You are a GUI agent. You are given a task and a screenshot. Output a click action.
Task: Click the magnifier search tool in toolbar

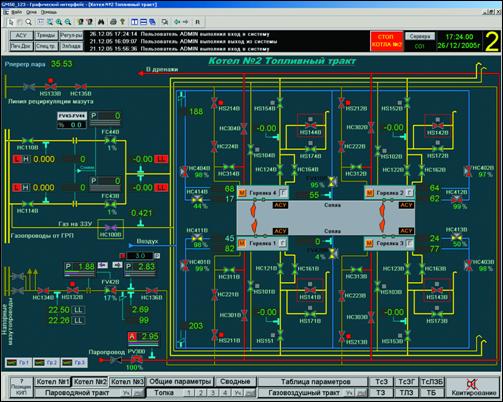click(29, 22)
